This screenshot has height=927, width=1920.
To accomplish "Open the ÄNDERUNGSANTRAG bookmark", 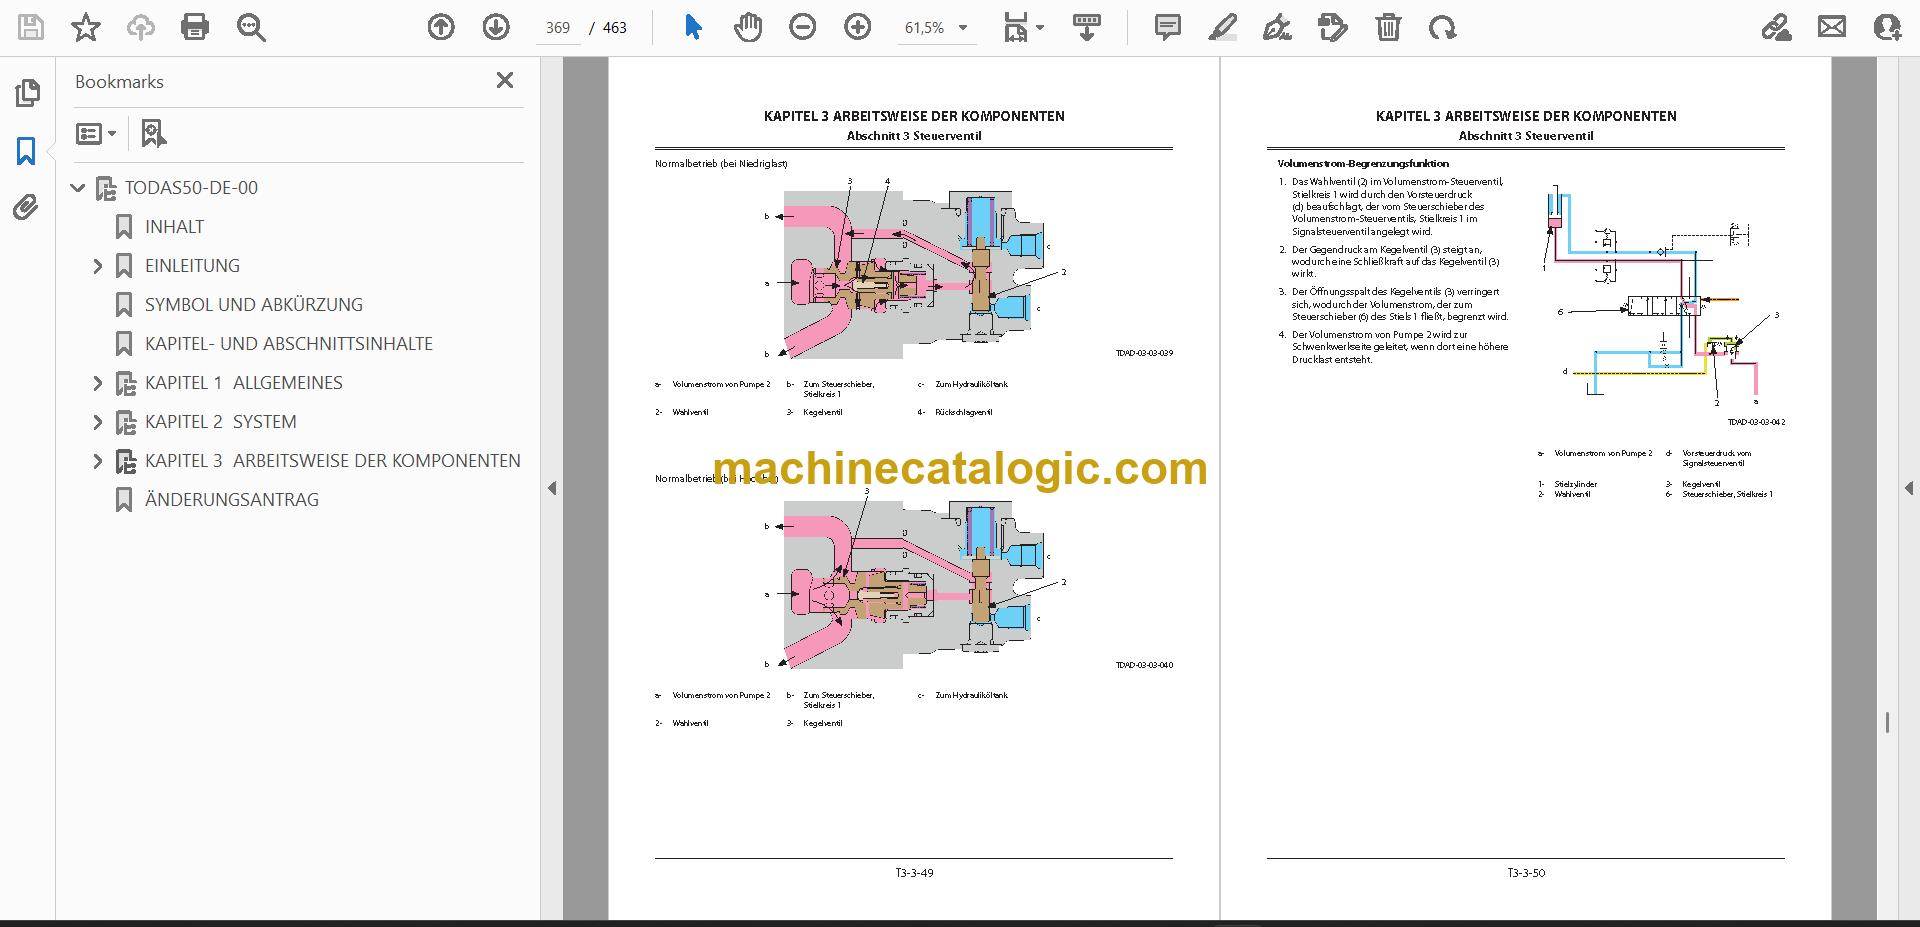I will (232, 500).
